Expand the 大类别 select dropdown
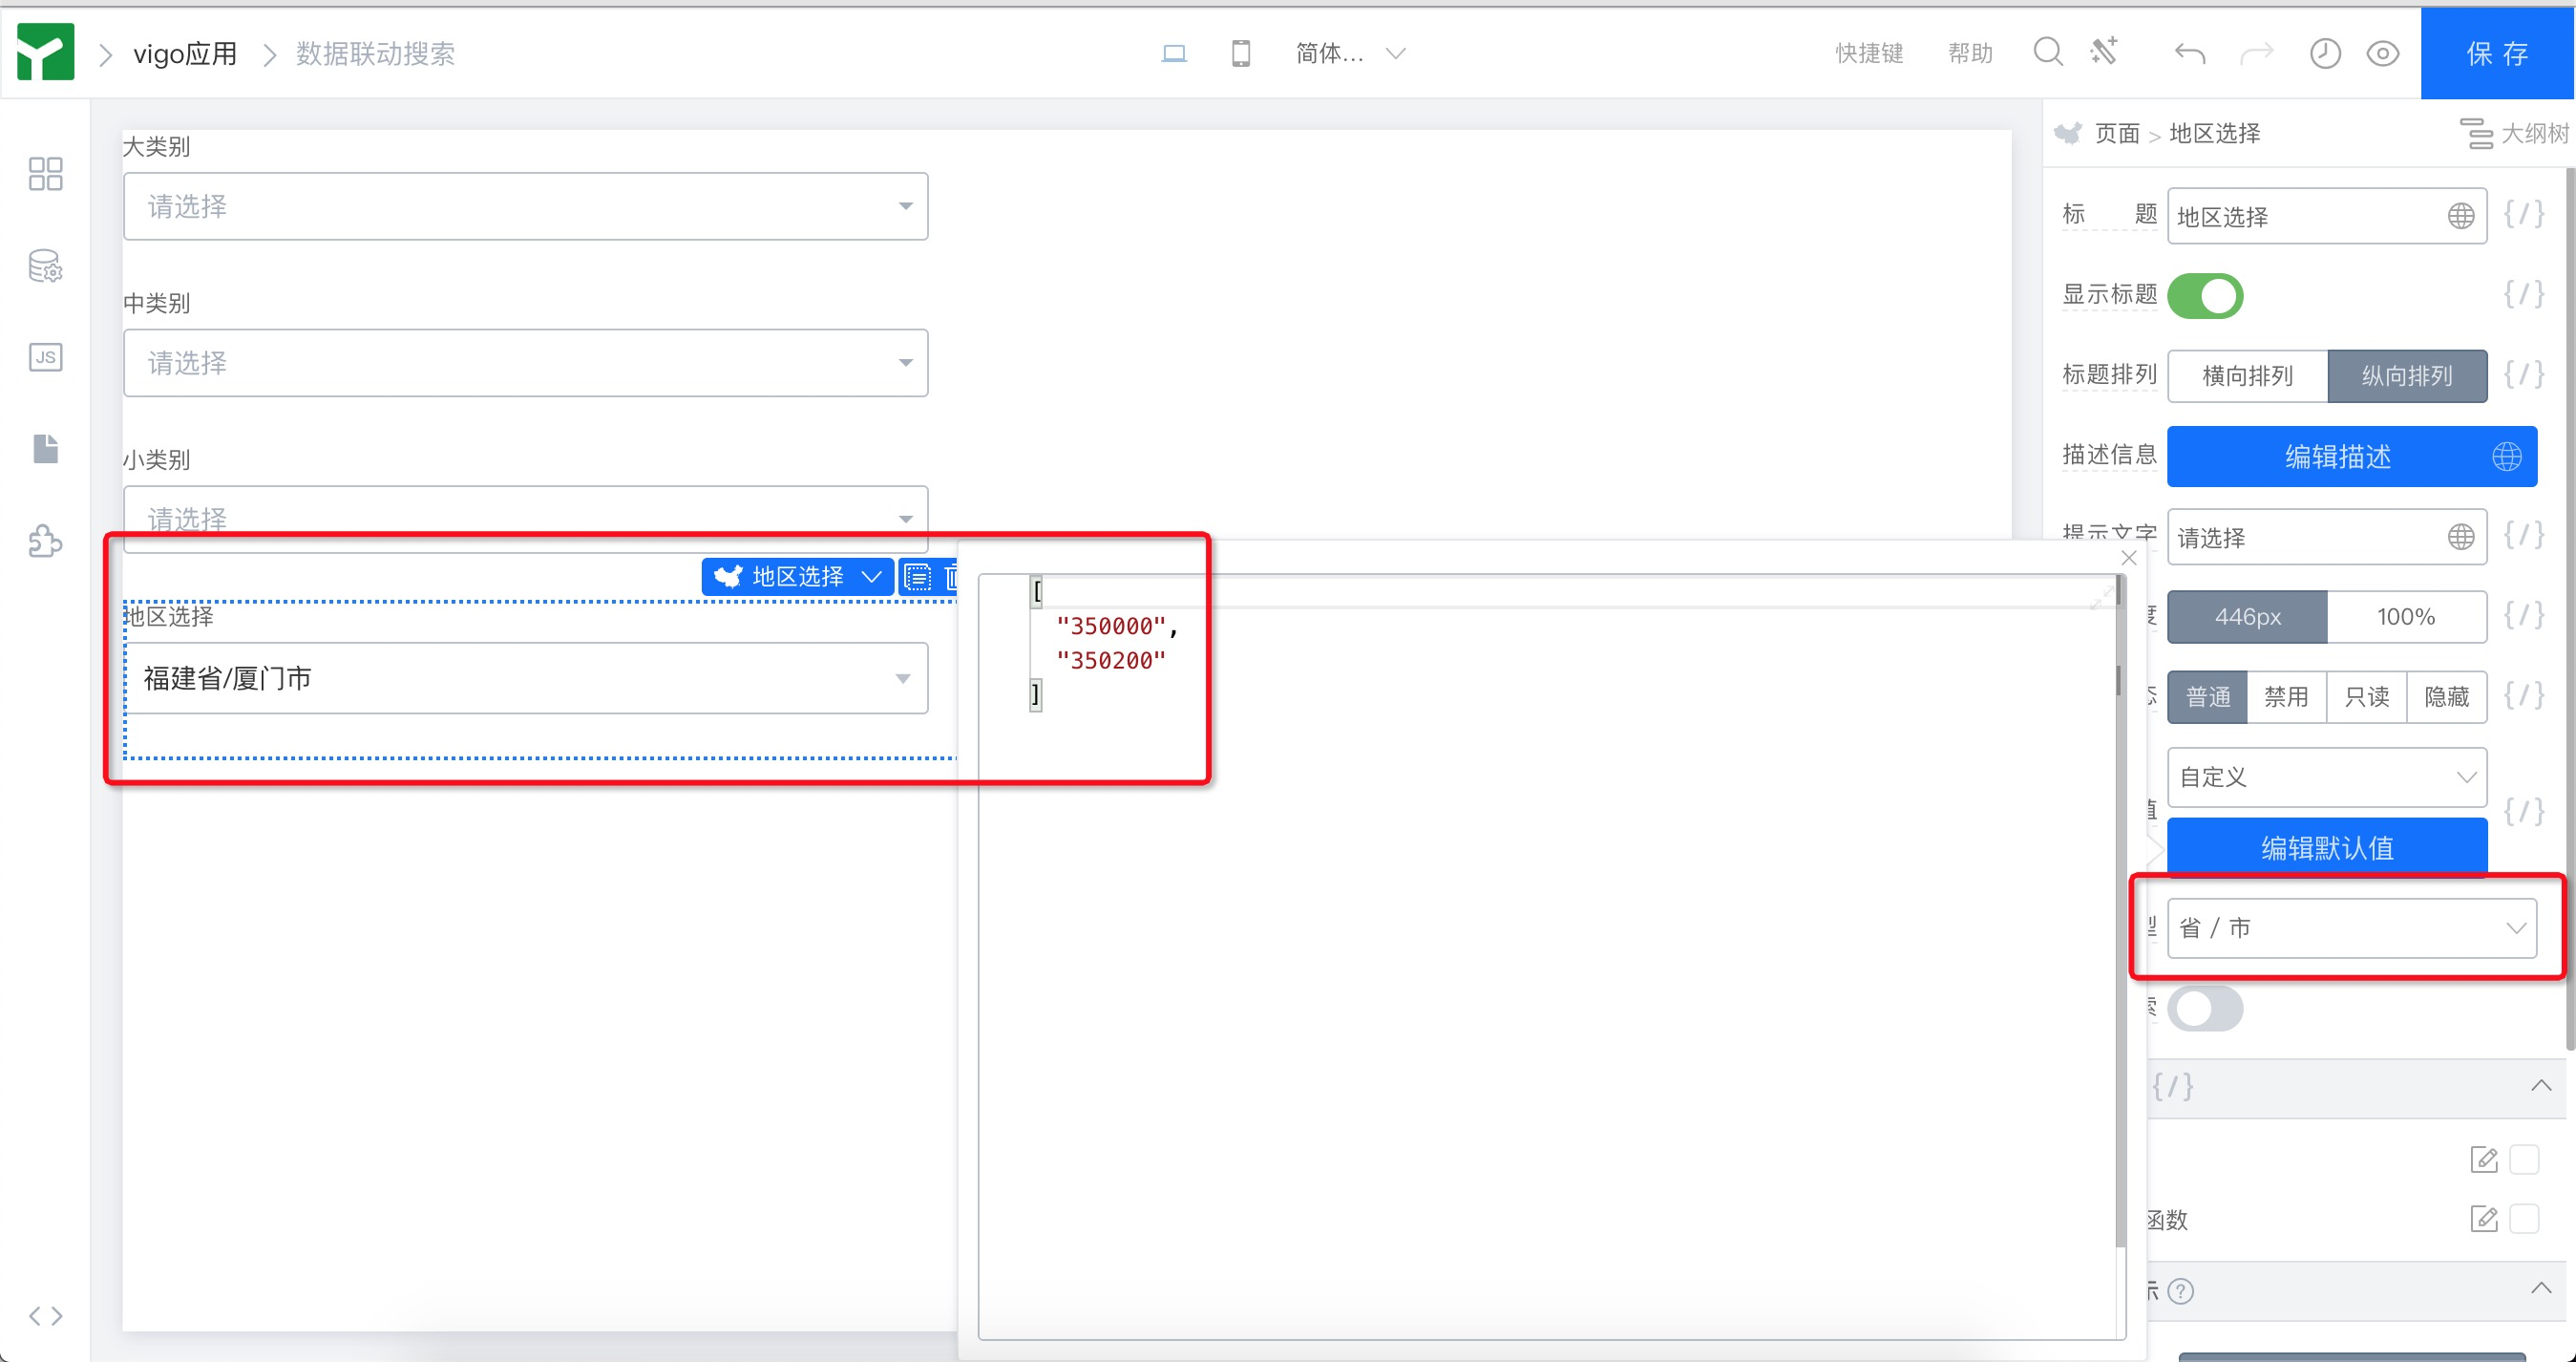 525,206
